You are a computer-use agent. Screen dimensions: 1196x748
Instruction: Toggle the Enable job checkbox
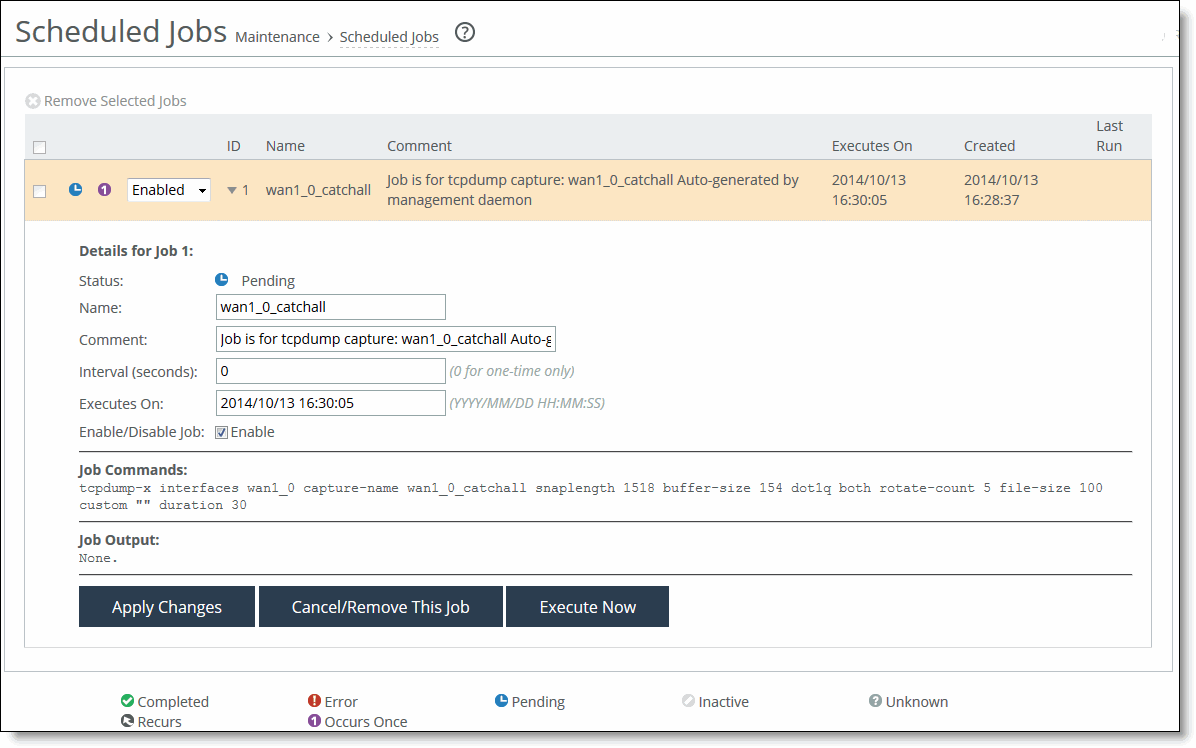click(x=222, y=433)
